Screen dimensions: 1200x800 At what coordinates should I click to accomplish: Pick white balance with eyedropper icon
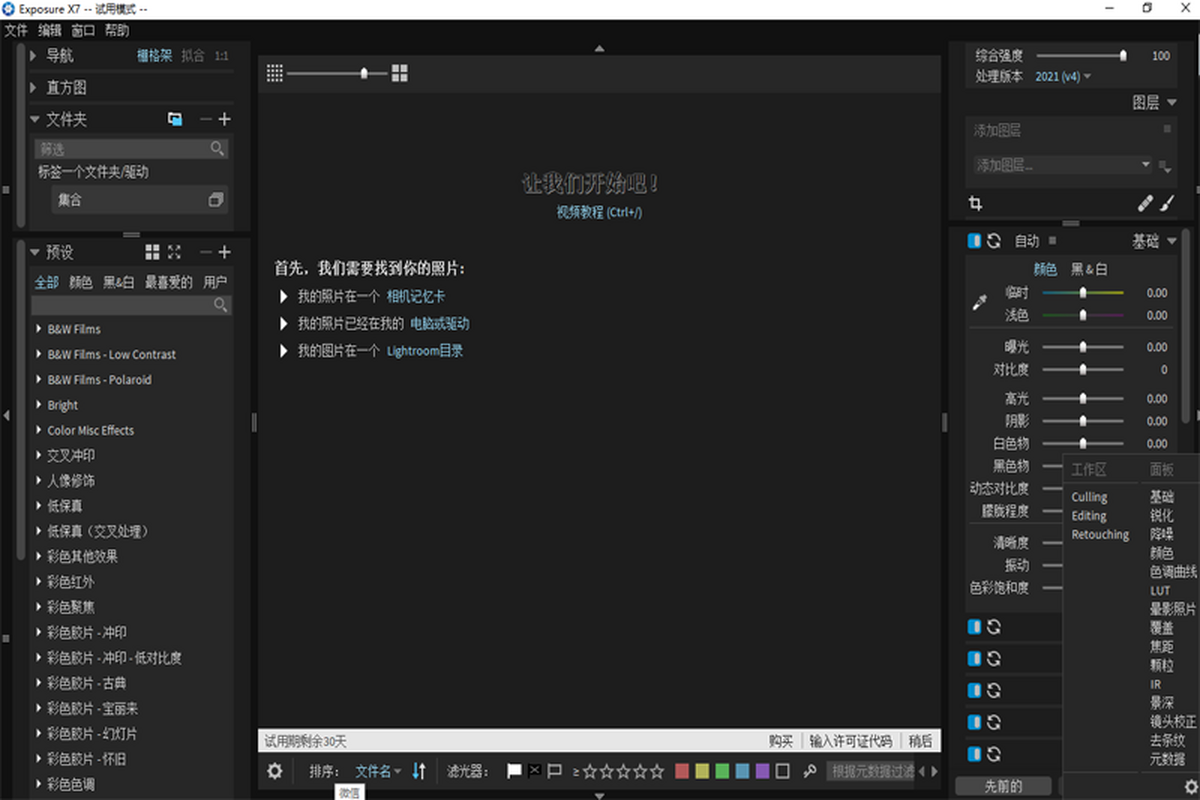pyautogui.click(x=980, y=303)
